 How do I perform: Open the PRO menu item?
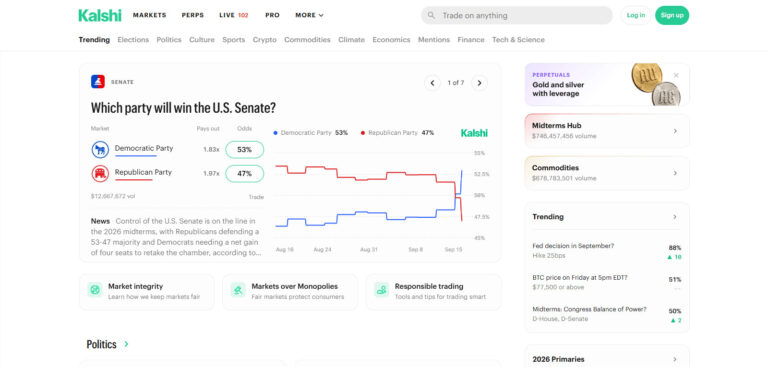(x=272, y=15)
